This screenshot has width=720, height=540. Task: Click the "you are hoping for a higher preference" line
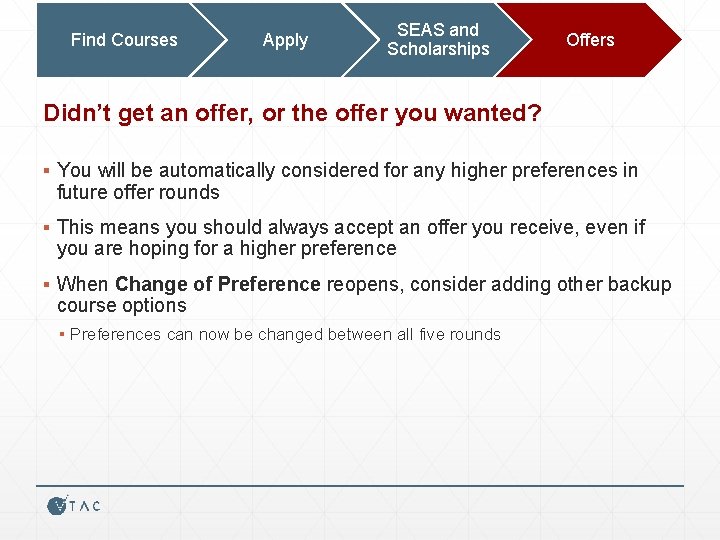pos(227,249)
